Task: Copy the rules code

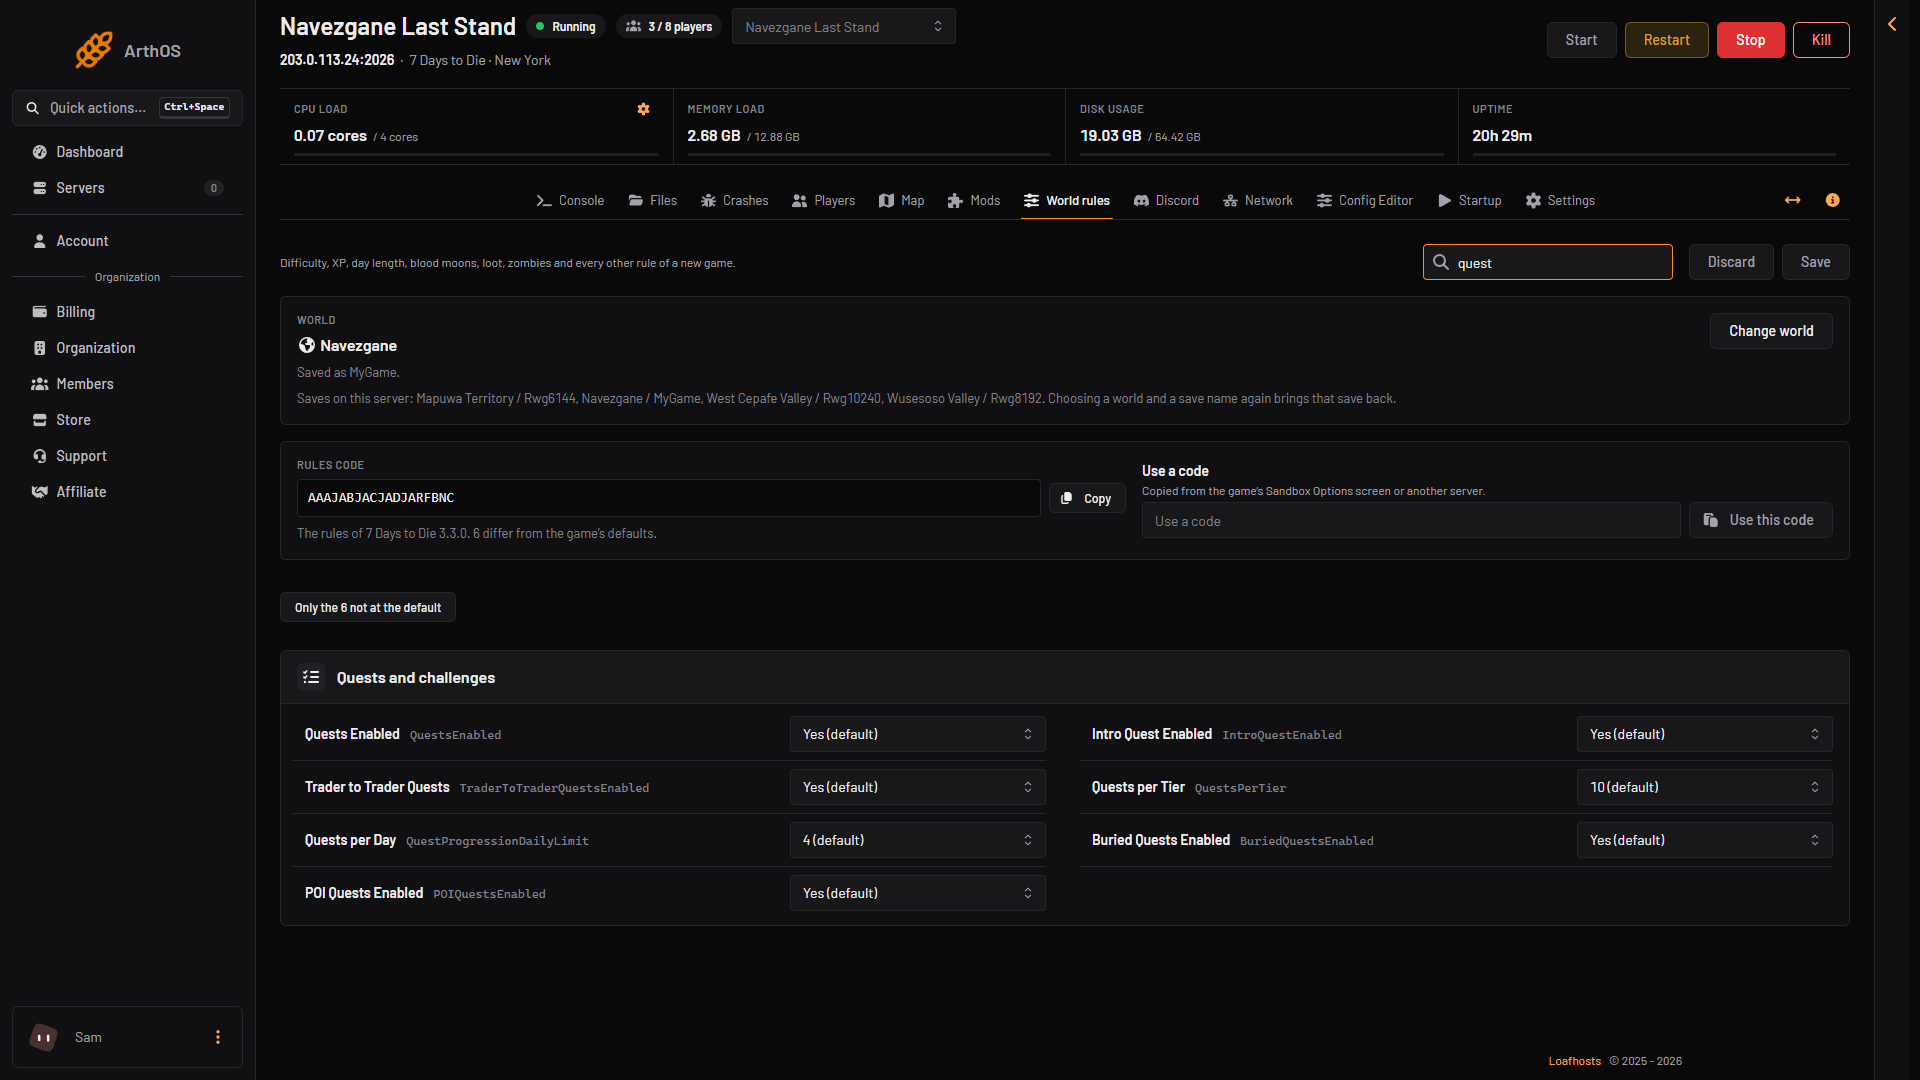Action: coord(1087,498)
